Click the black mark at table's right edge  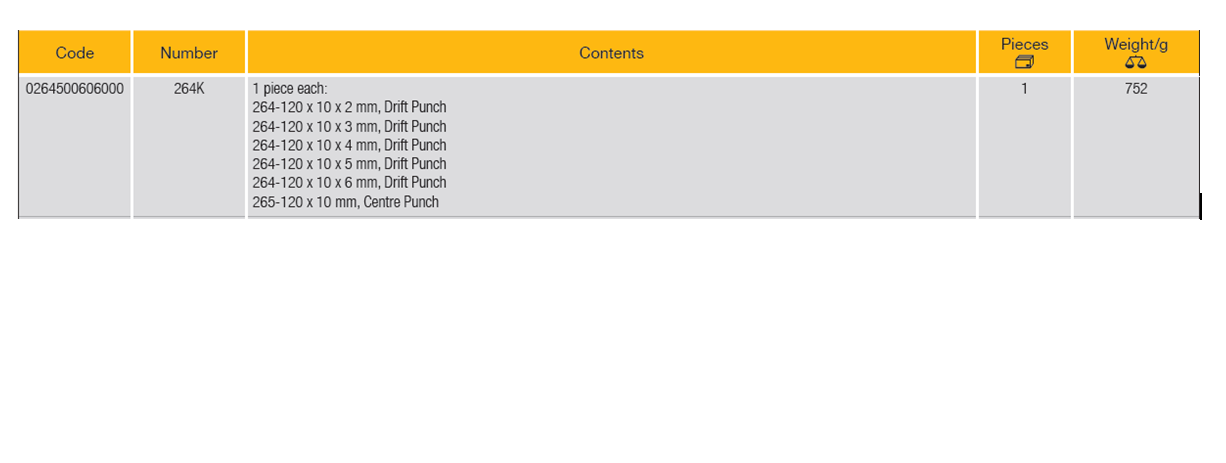pyautogui.click(x=1200, y=206)
